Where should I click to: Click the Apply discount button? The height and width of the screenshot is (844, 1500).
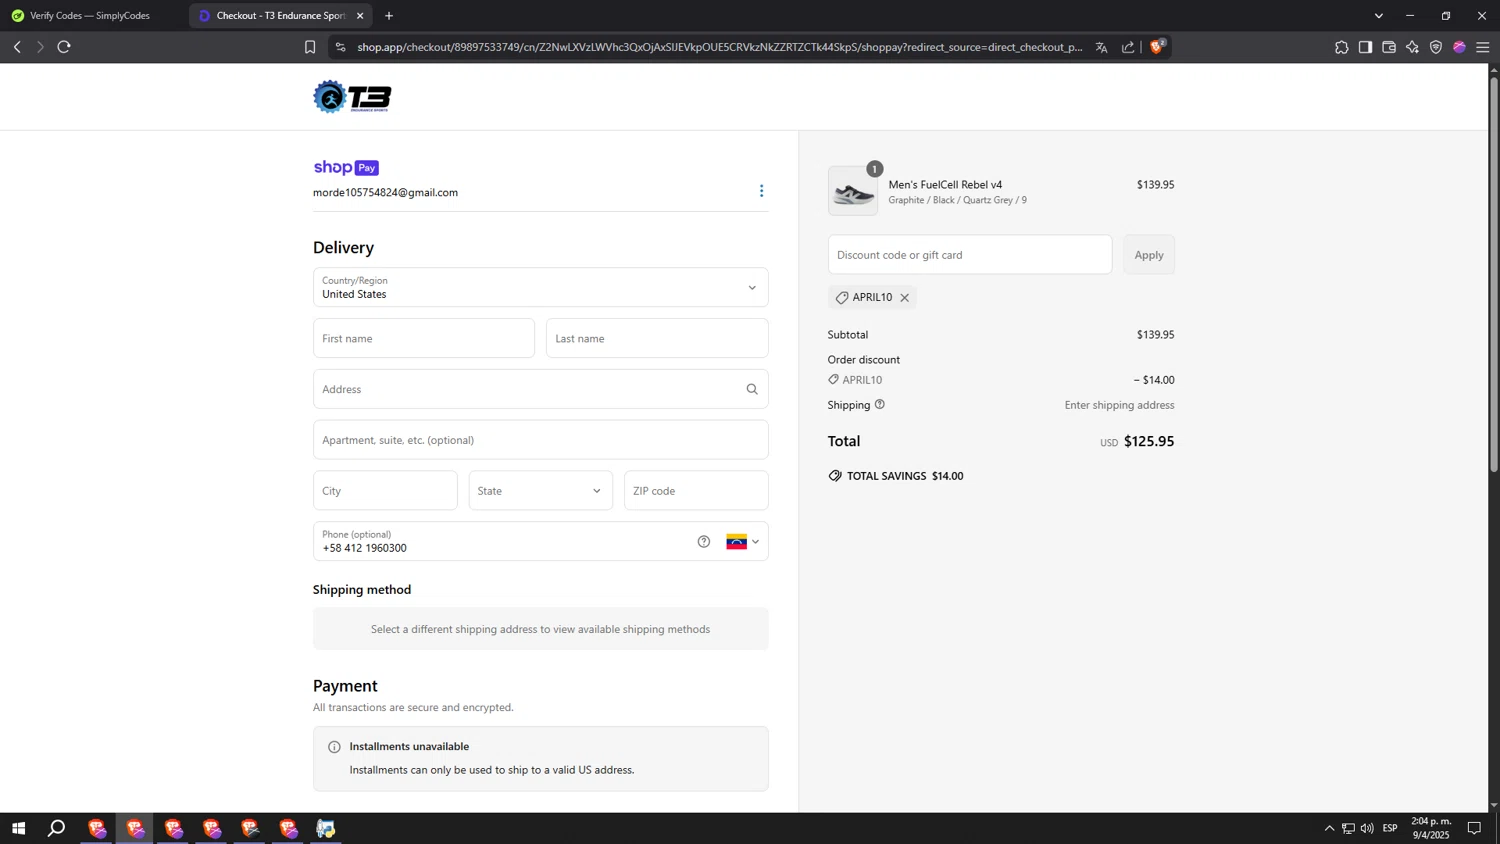[1149, 255]
